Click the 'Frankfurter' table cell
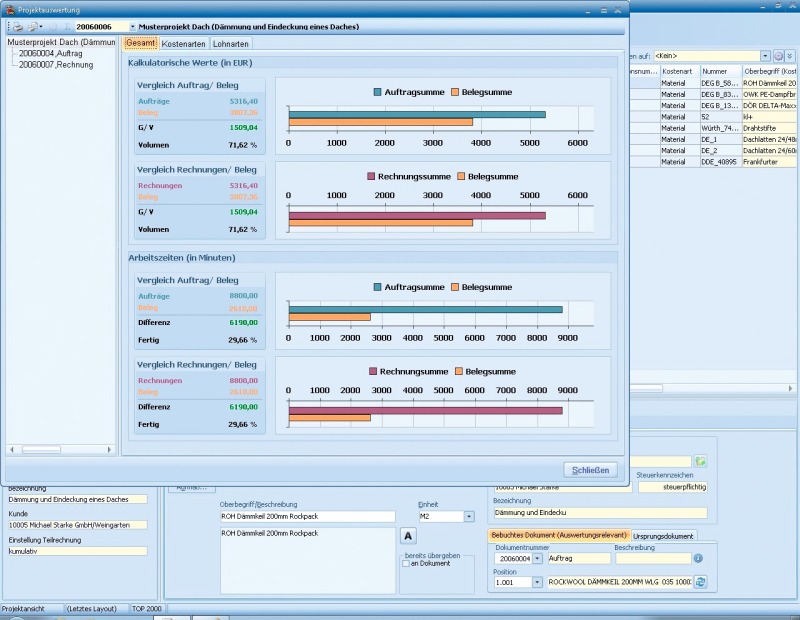The image size is (800, 620). 770,162
